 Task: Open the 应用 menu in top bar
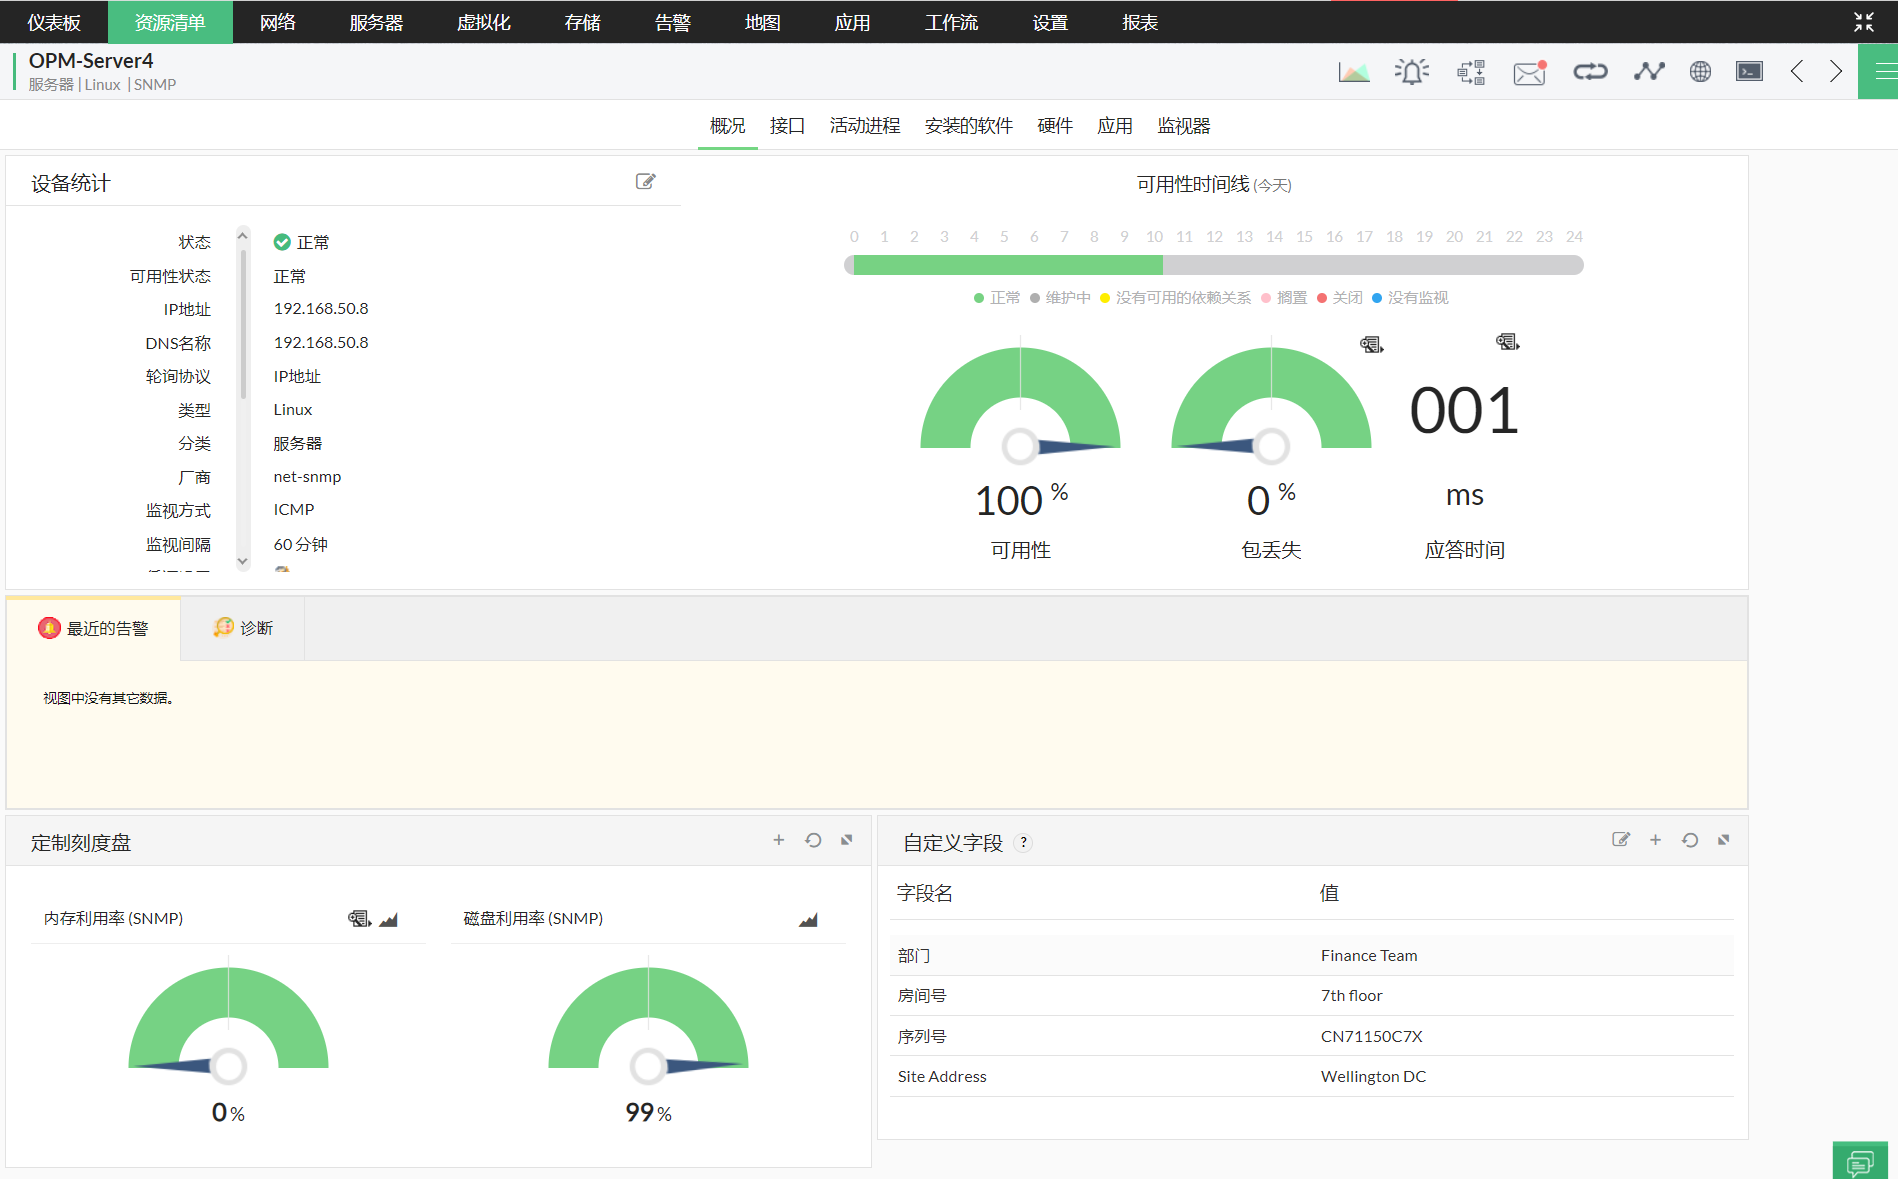(x=852, y=22)
